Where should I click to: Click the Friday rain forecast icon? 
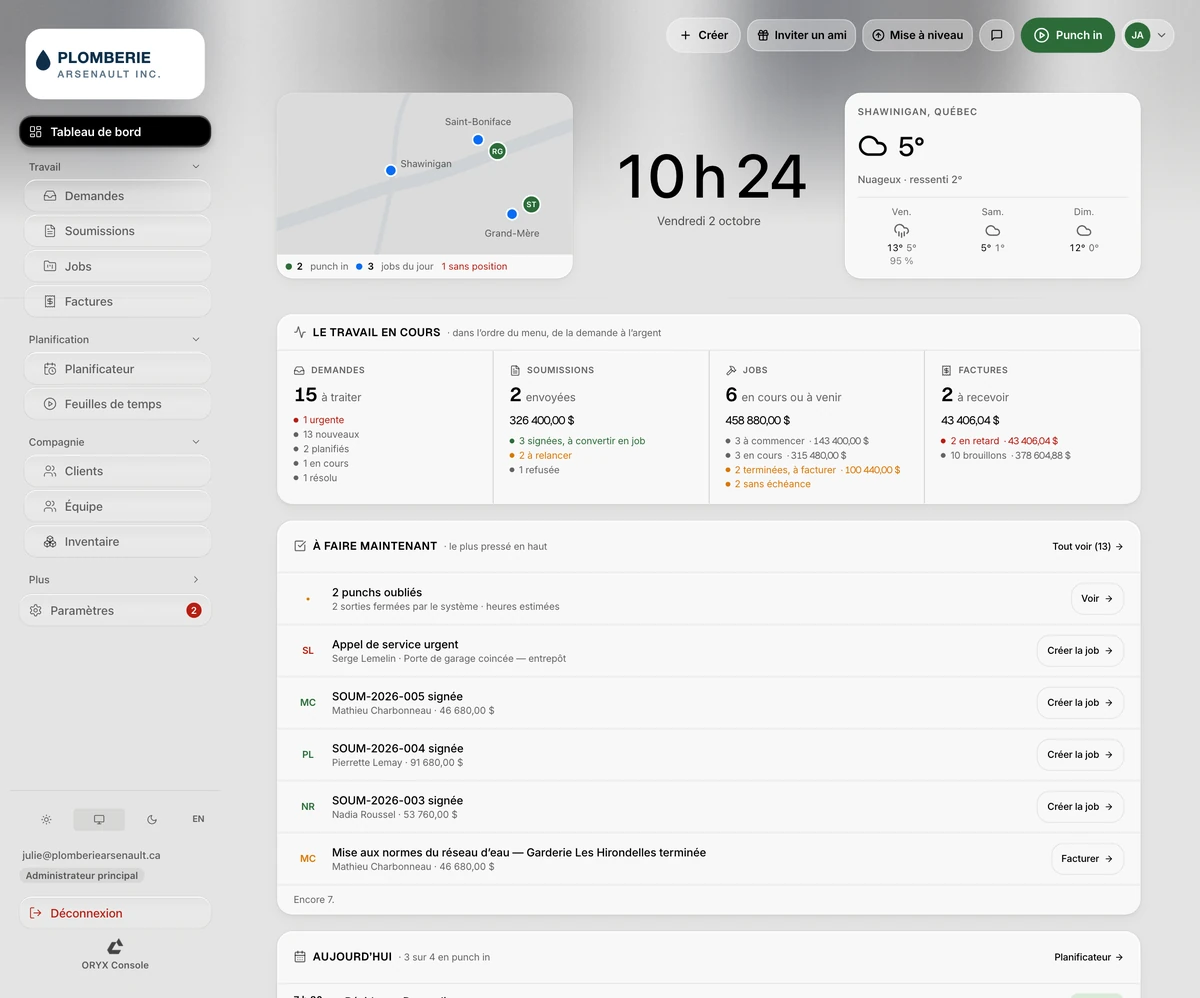click(901, 231)
